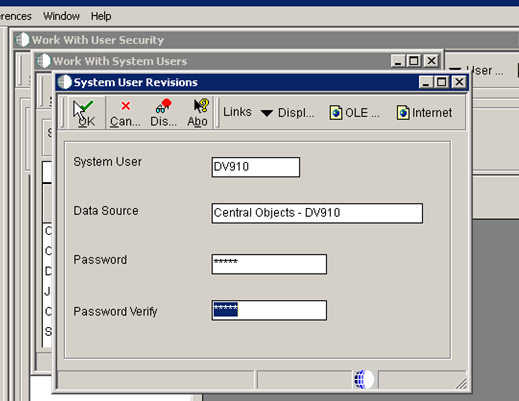The image size is (519, 401).
Task: Close the System User Revisions window
Action: click(x=459, y=82)
